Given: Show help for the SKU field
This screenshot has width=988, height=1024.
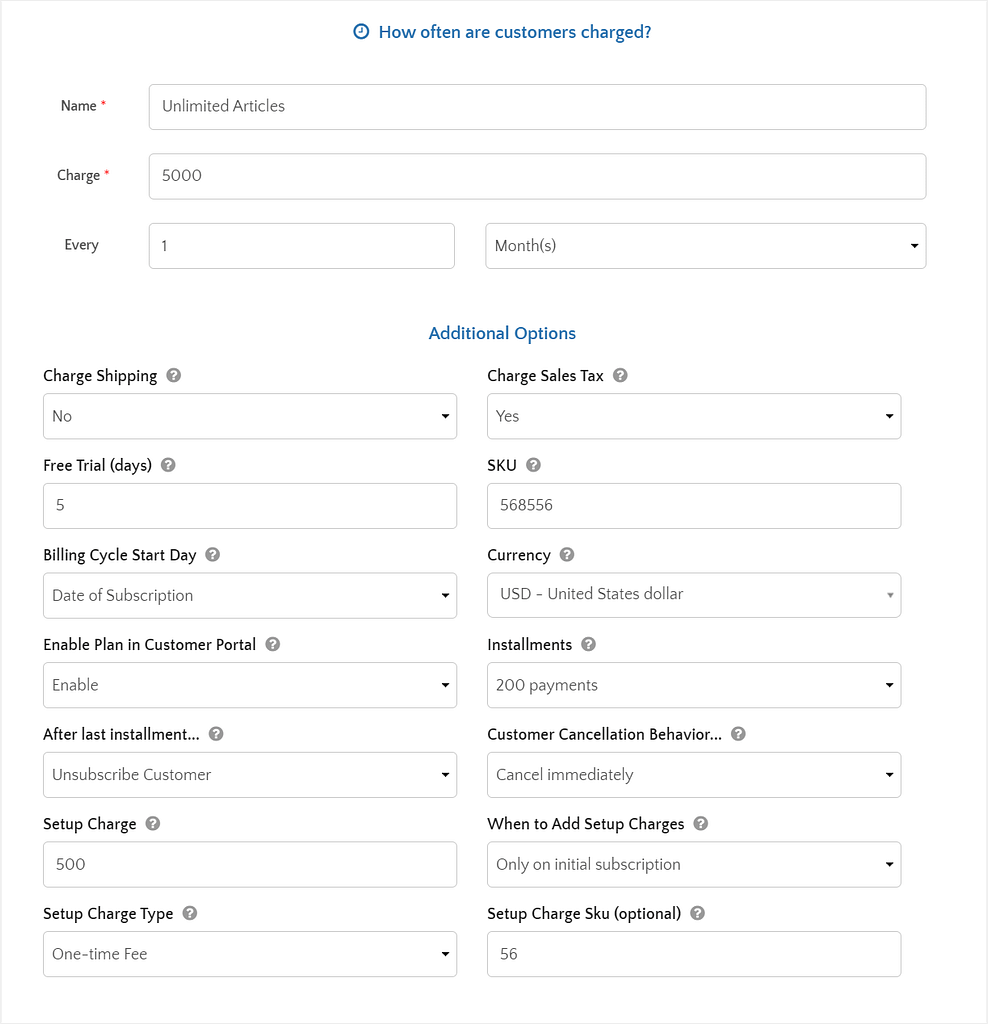Looking at the screenshot, I should 534,465.
